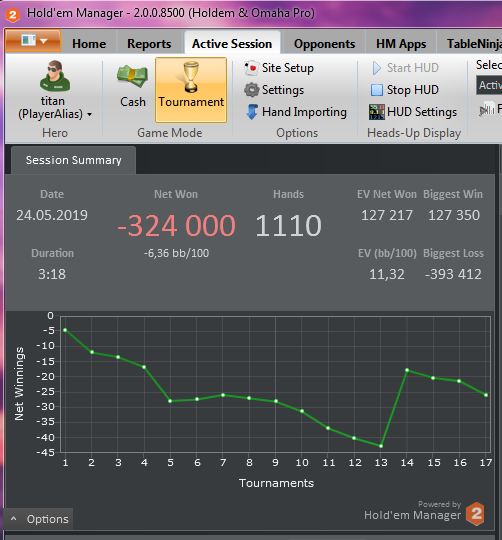
Task: Click the Hero group label
Action: [55, 133]
